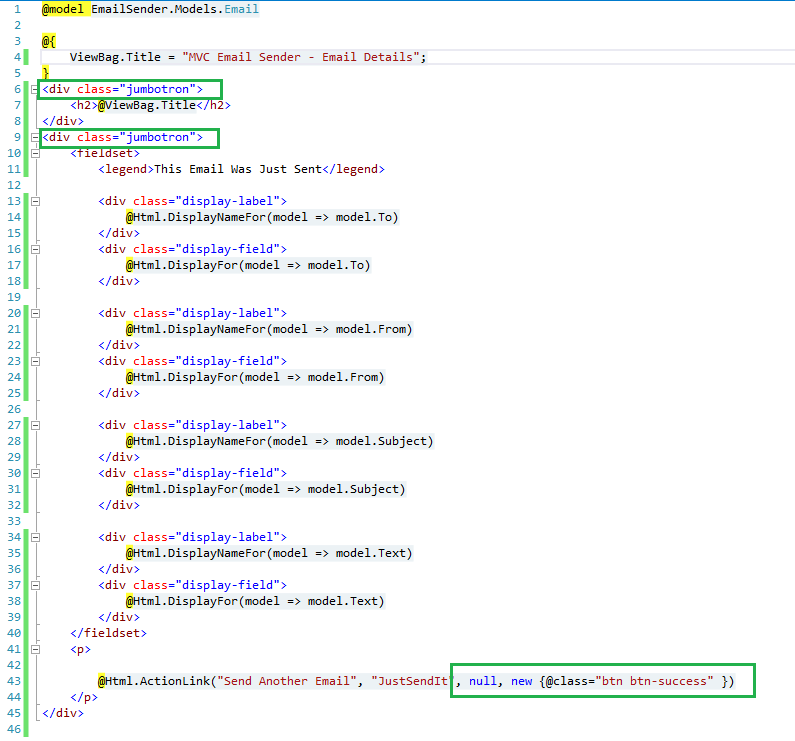Click the closing </p> tag on line 44
This screenshot has width=795, height=741.
click(x=84, y=697)
